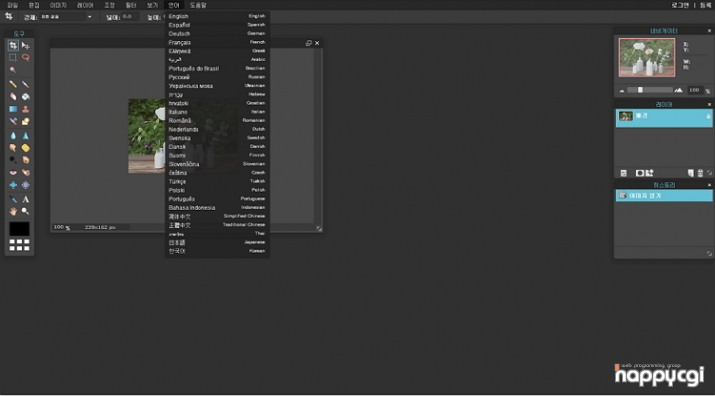715x396 pixels.
Task: Choose Italiano in the language menu
Action: pyautogui.click(x=217, y=112)
